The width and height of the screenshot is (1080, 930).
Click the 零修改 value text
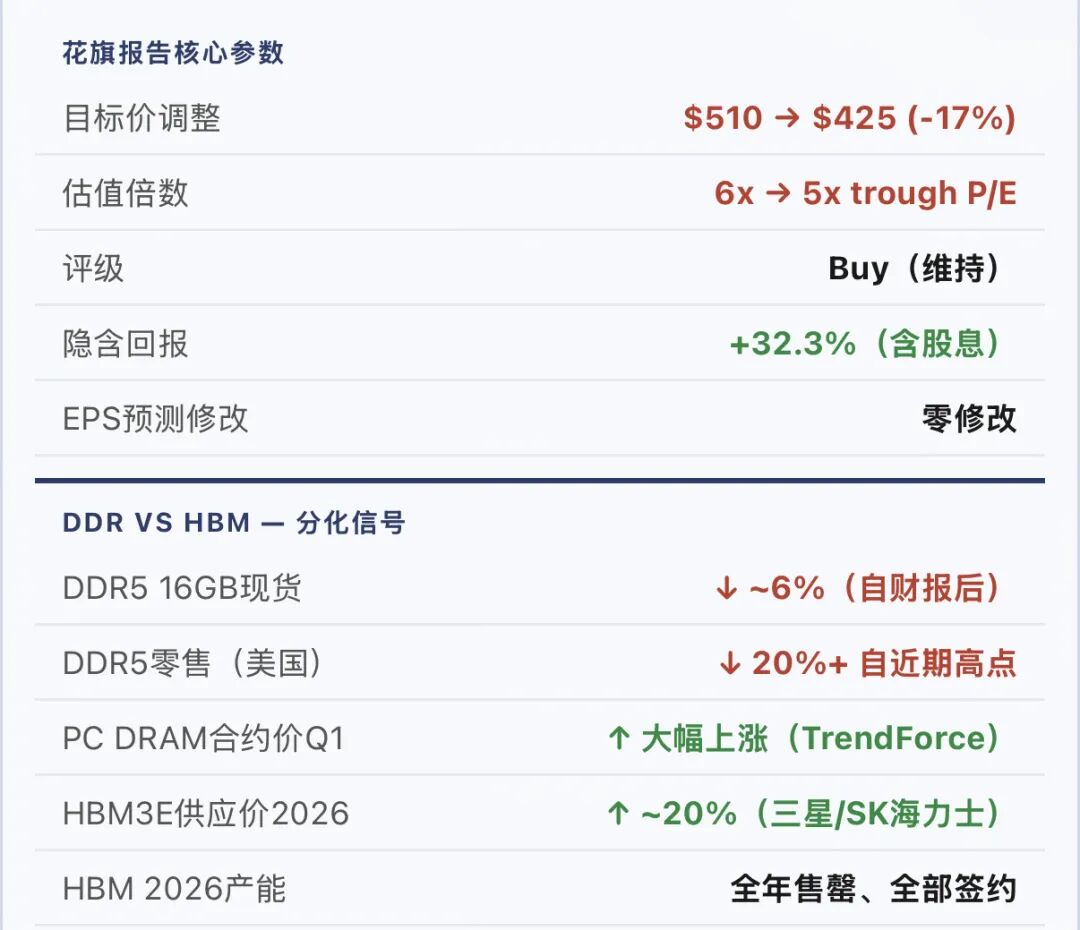pos(969,419)
